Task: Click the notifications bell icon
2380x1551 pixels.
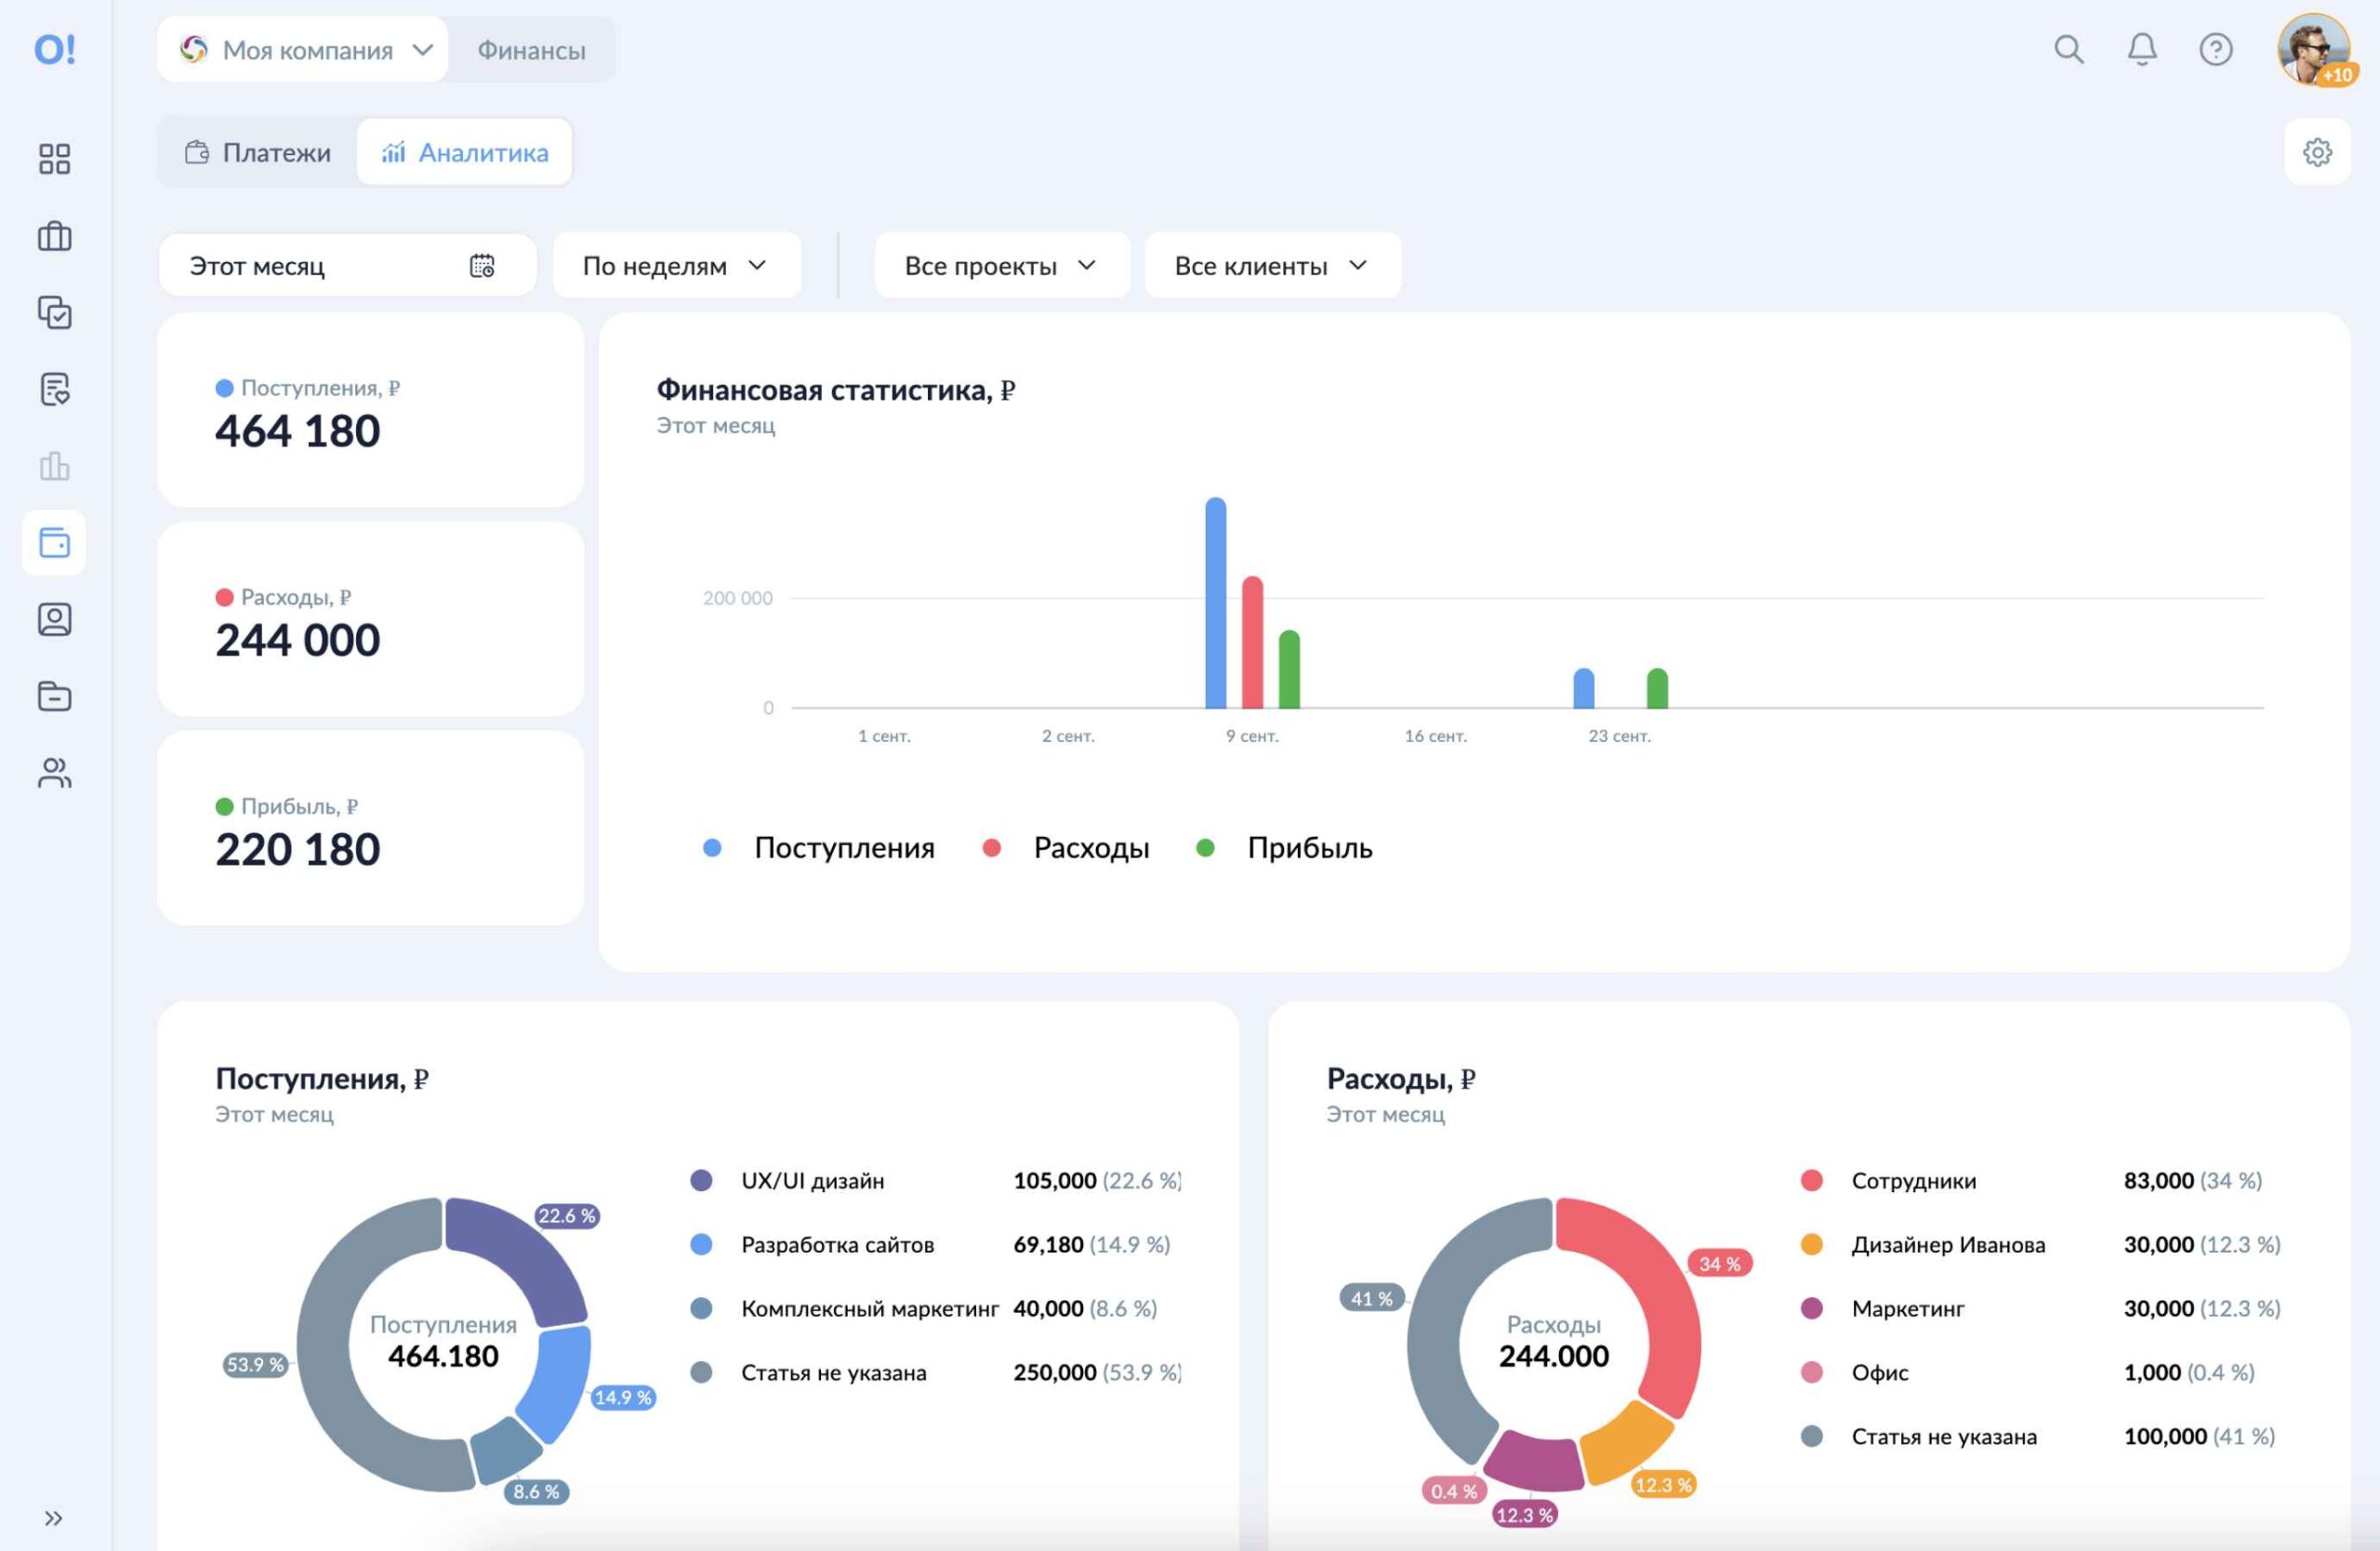Action: 2141,49
